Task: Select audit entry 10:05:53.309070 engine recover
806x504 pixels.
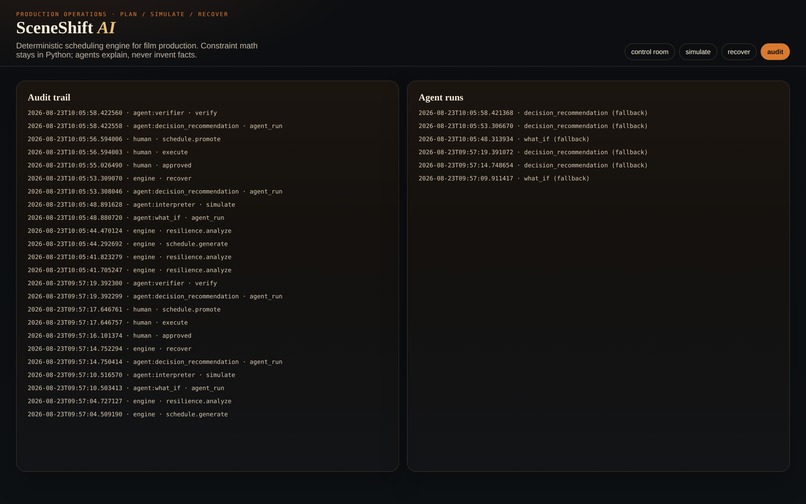Action: click(x=109, y=178)
